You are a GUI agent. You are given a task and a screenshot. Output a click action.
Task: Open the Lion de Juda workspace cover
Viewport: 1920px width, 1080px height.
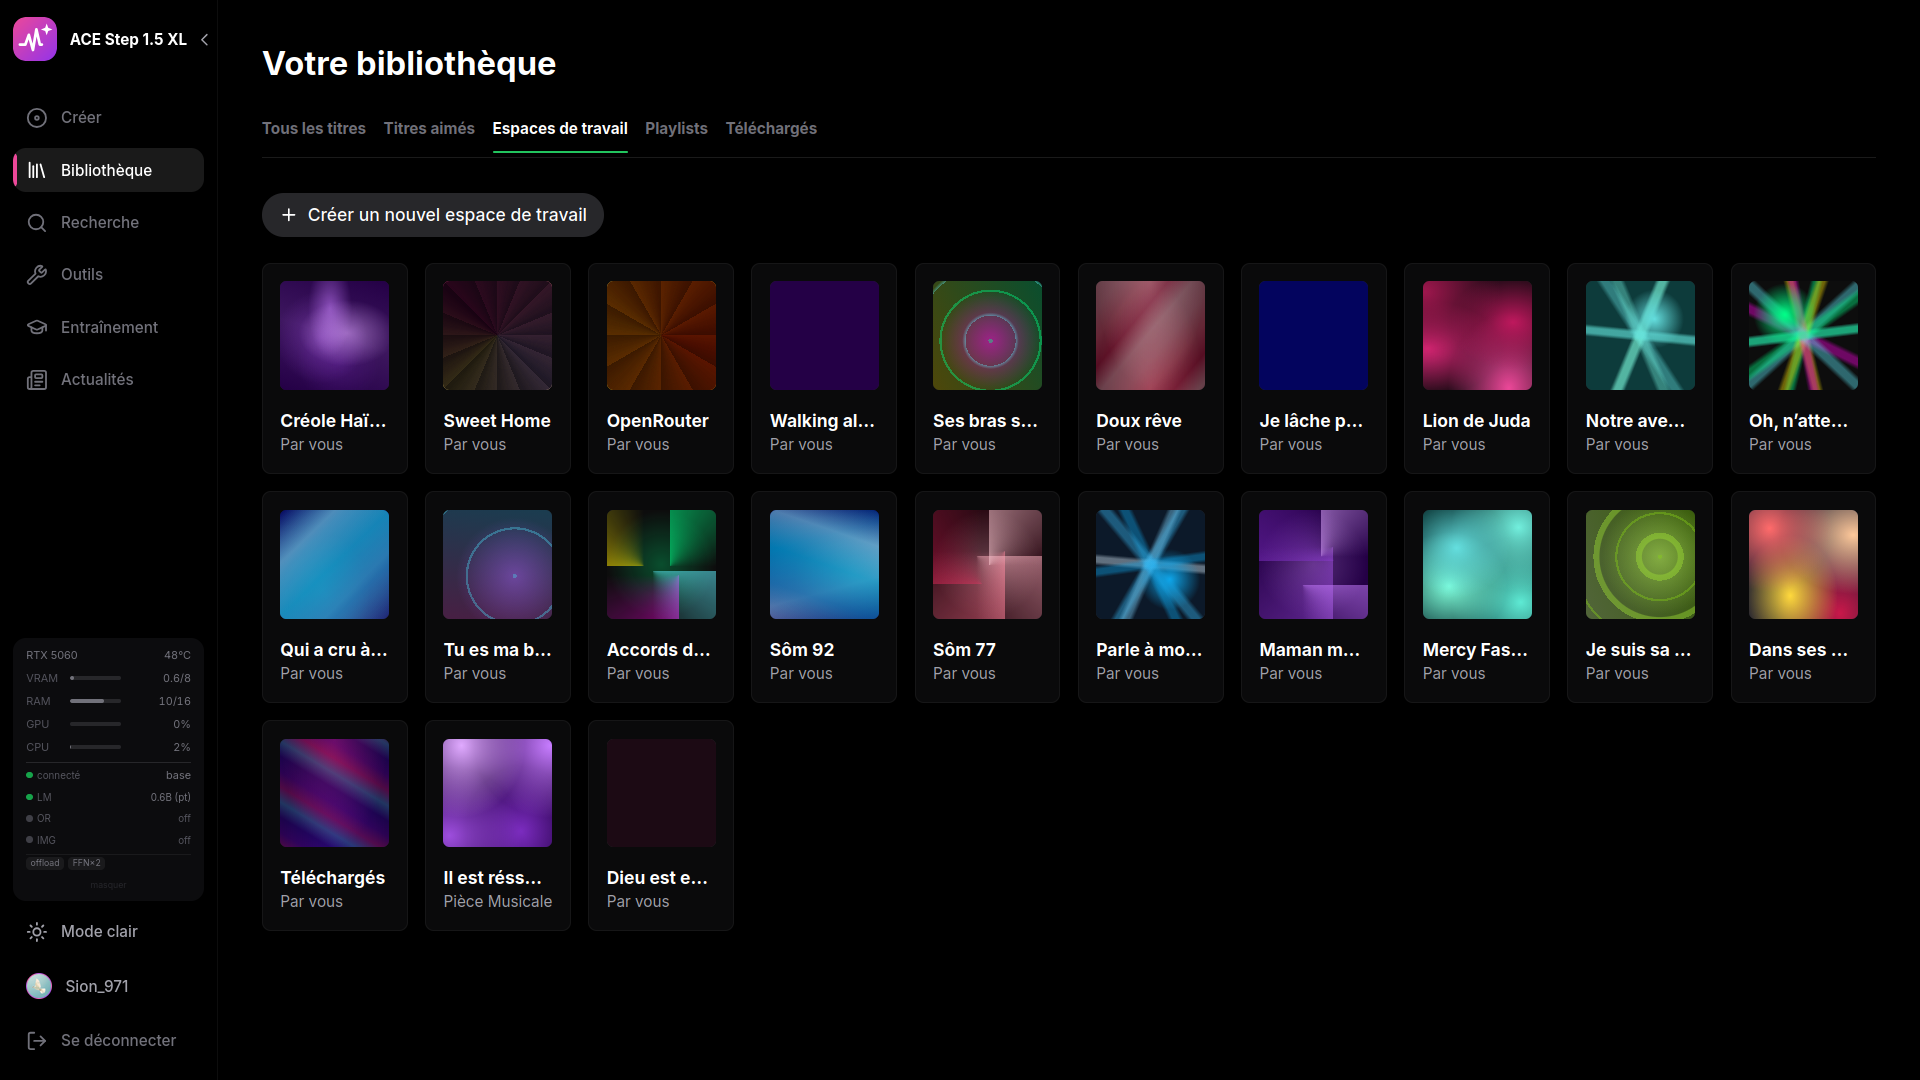point(1477,335)
